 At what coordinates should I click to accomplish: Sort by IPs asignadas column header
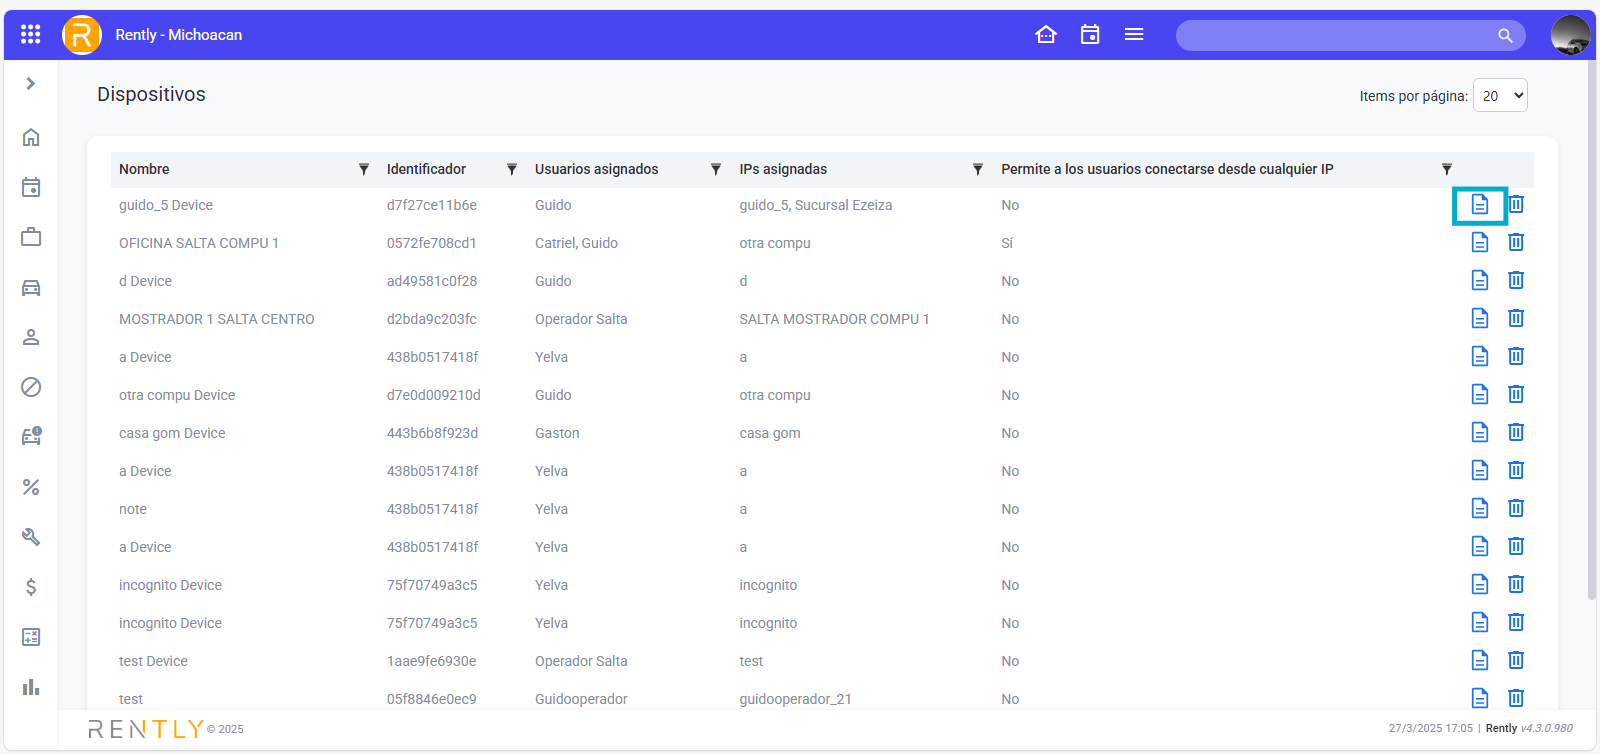[783, 169]
